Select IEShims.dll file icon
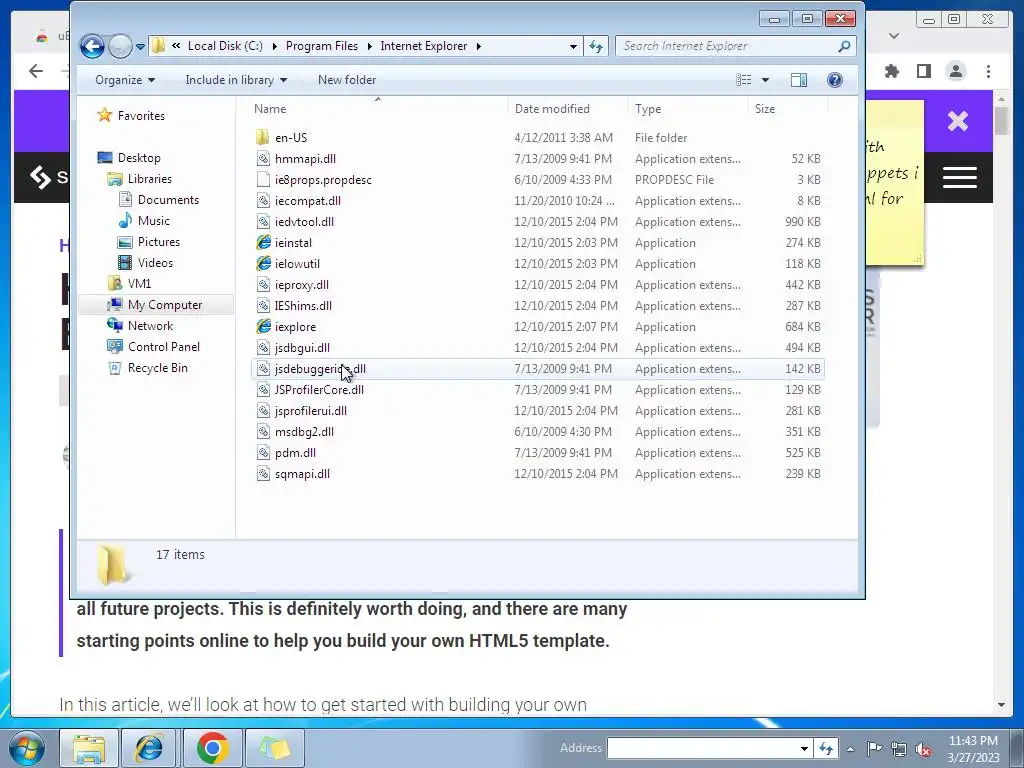 (x=263, y=306)
